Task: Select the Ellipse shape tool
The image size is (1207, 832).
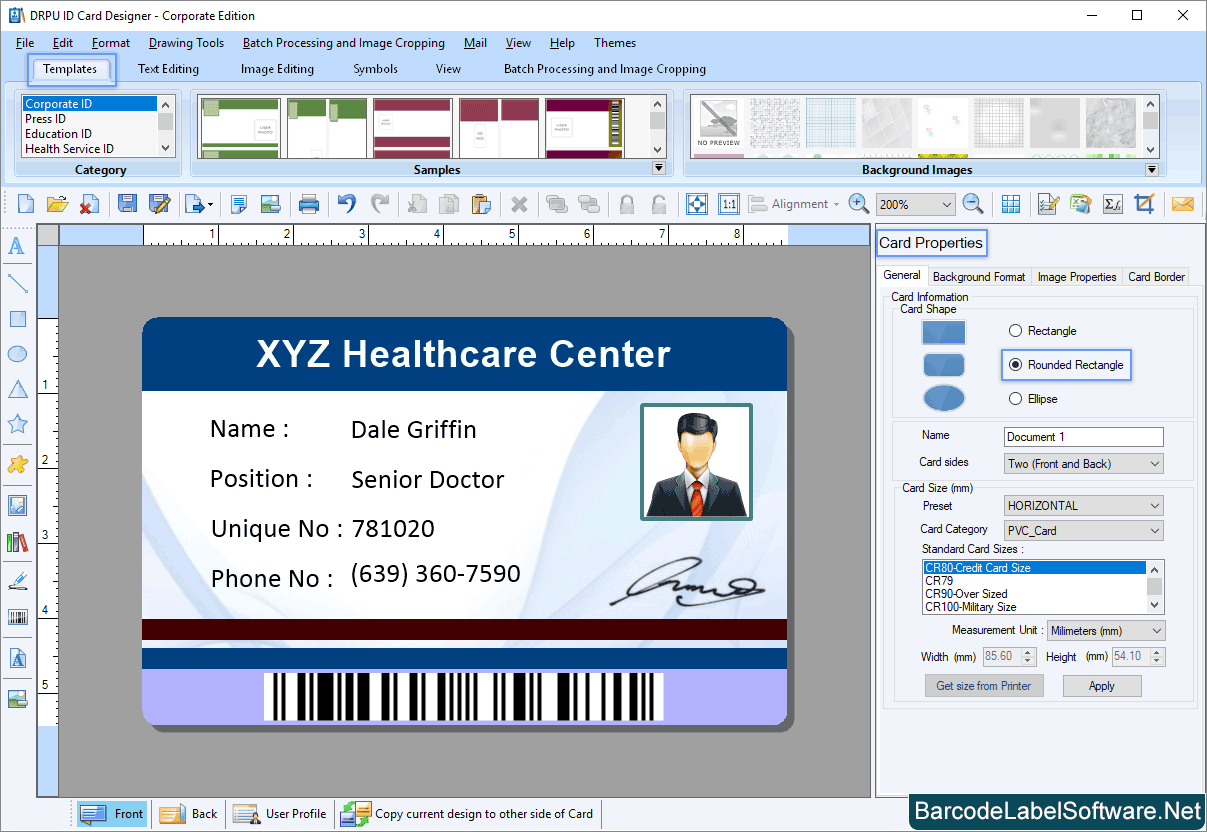Action: click(x=17, y=354)
